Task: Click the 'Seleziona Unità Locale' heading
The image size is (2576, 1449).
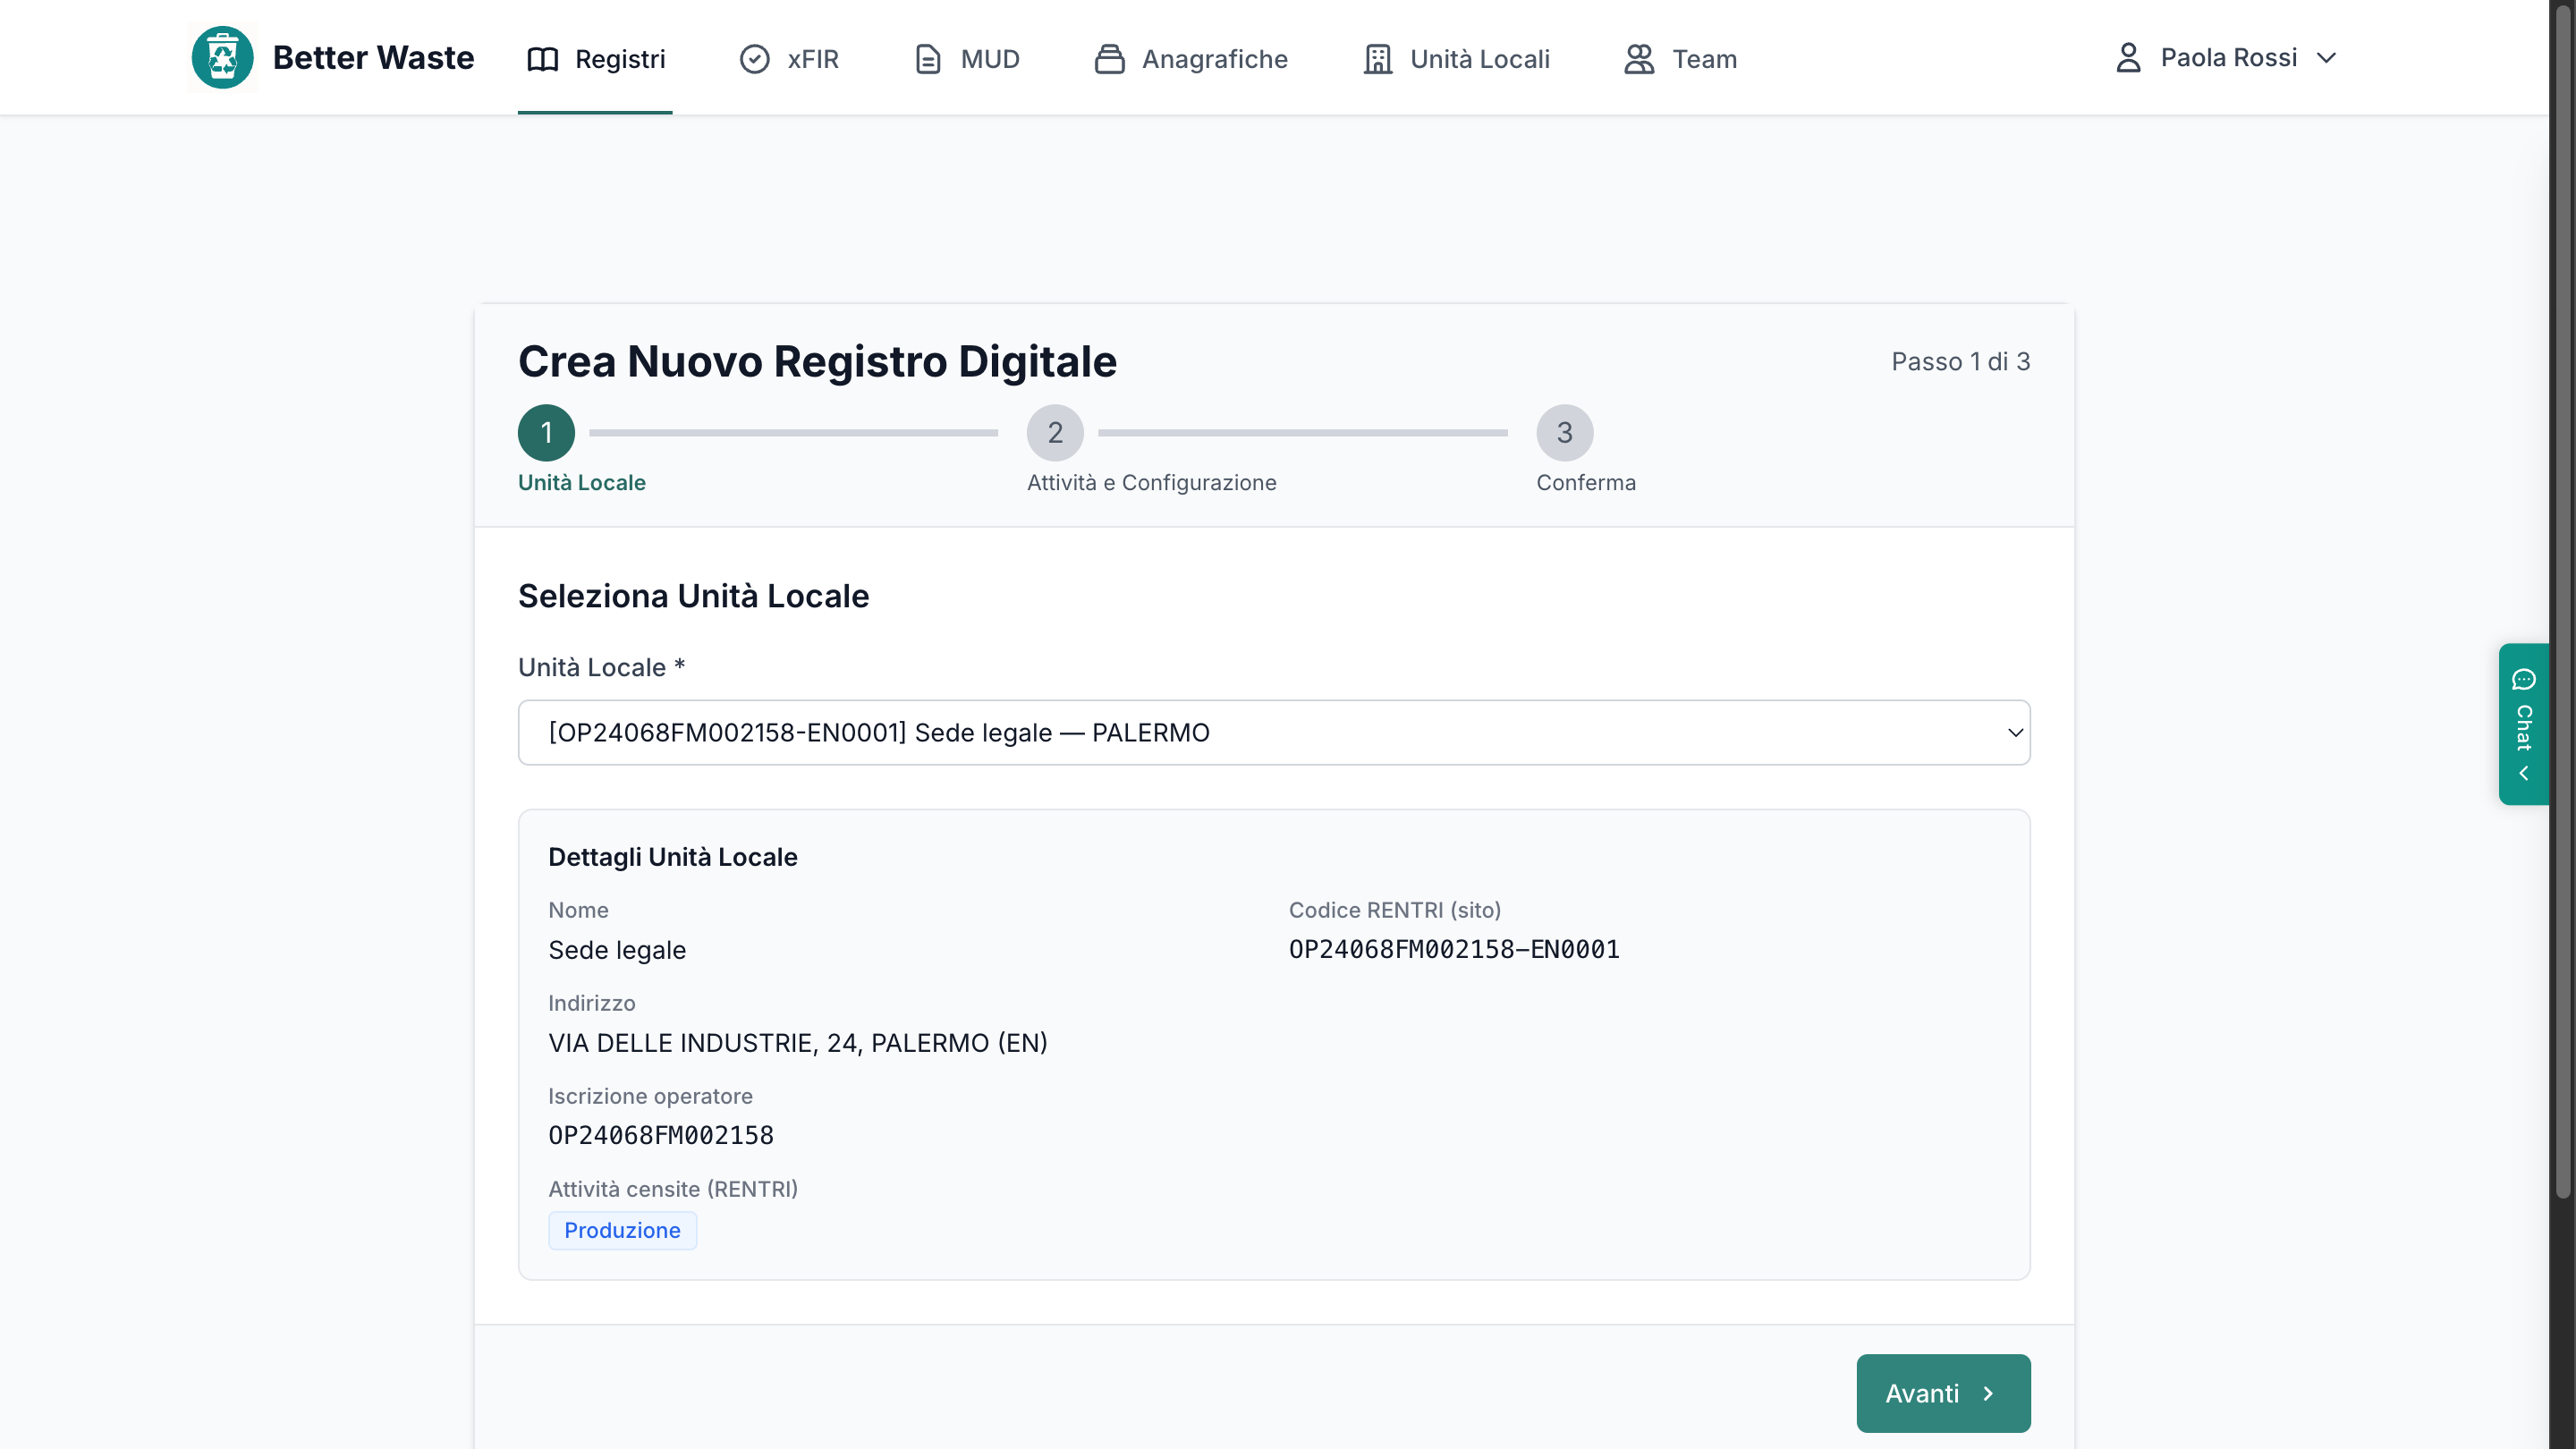Action: [x=693, y=595]
